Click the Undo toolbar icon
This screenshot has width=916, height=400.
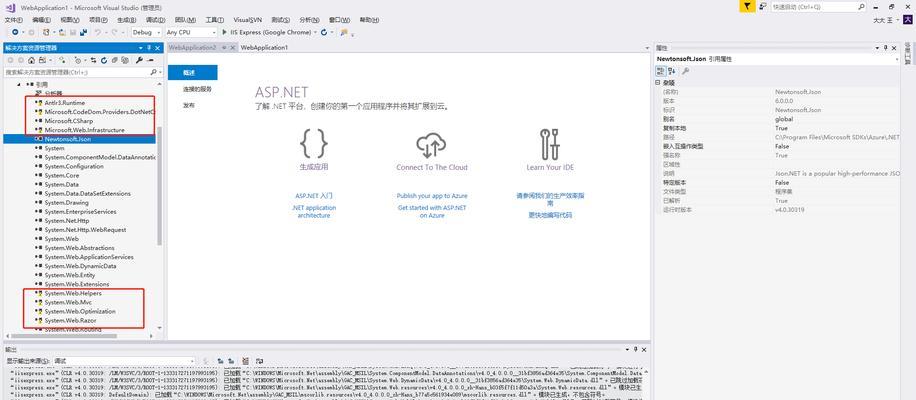[98, 32]
